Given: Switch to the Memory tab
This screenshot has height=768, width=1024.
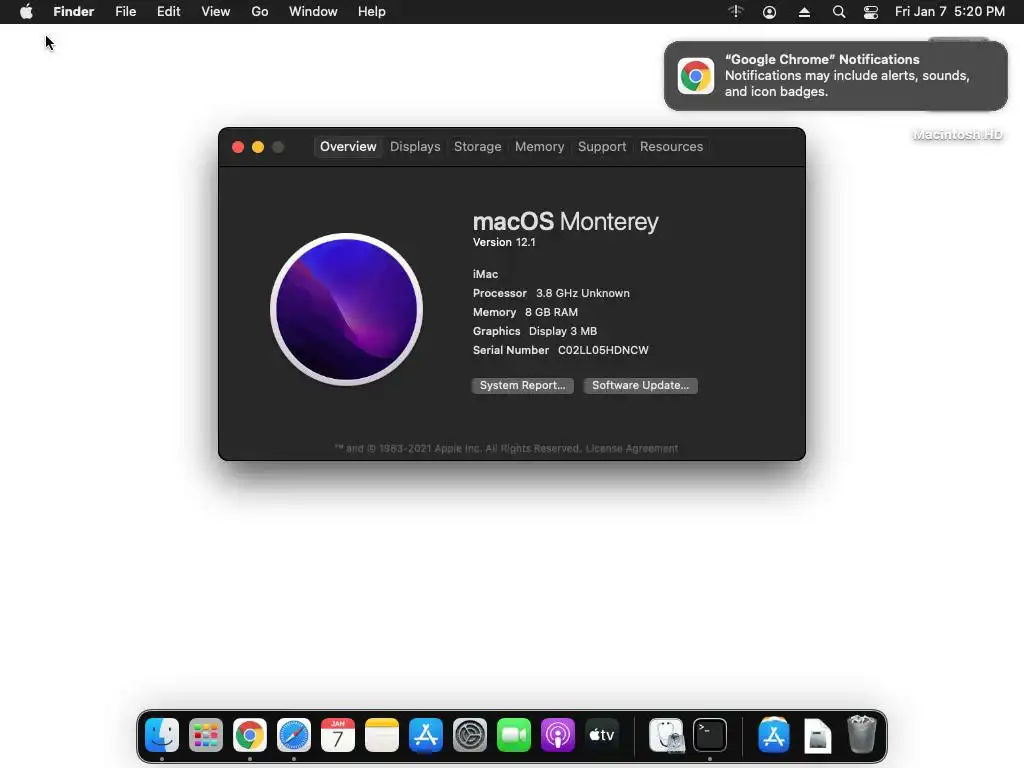Looking at the screenshot, I should (539, 147).
